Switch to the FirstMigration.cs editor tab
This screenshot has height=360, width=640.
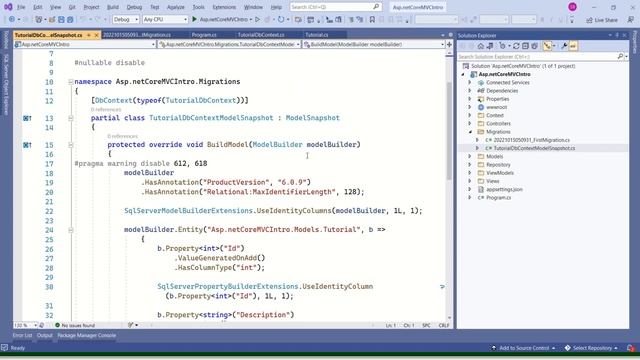[x=137, y=35]
